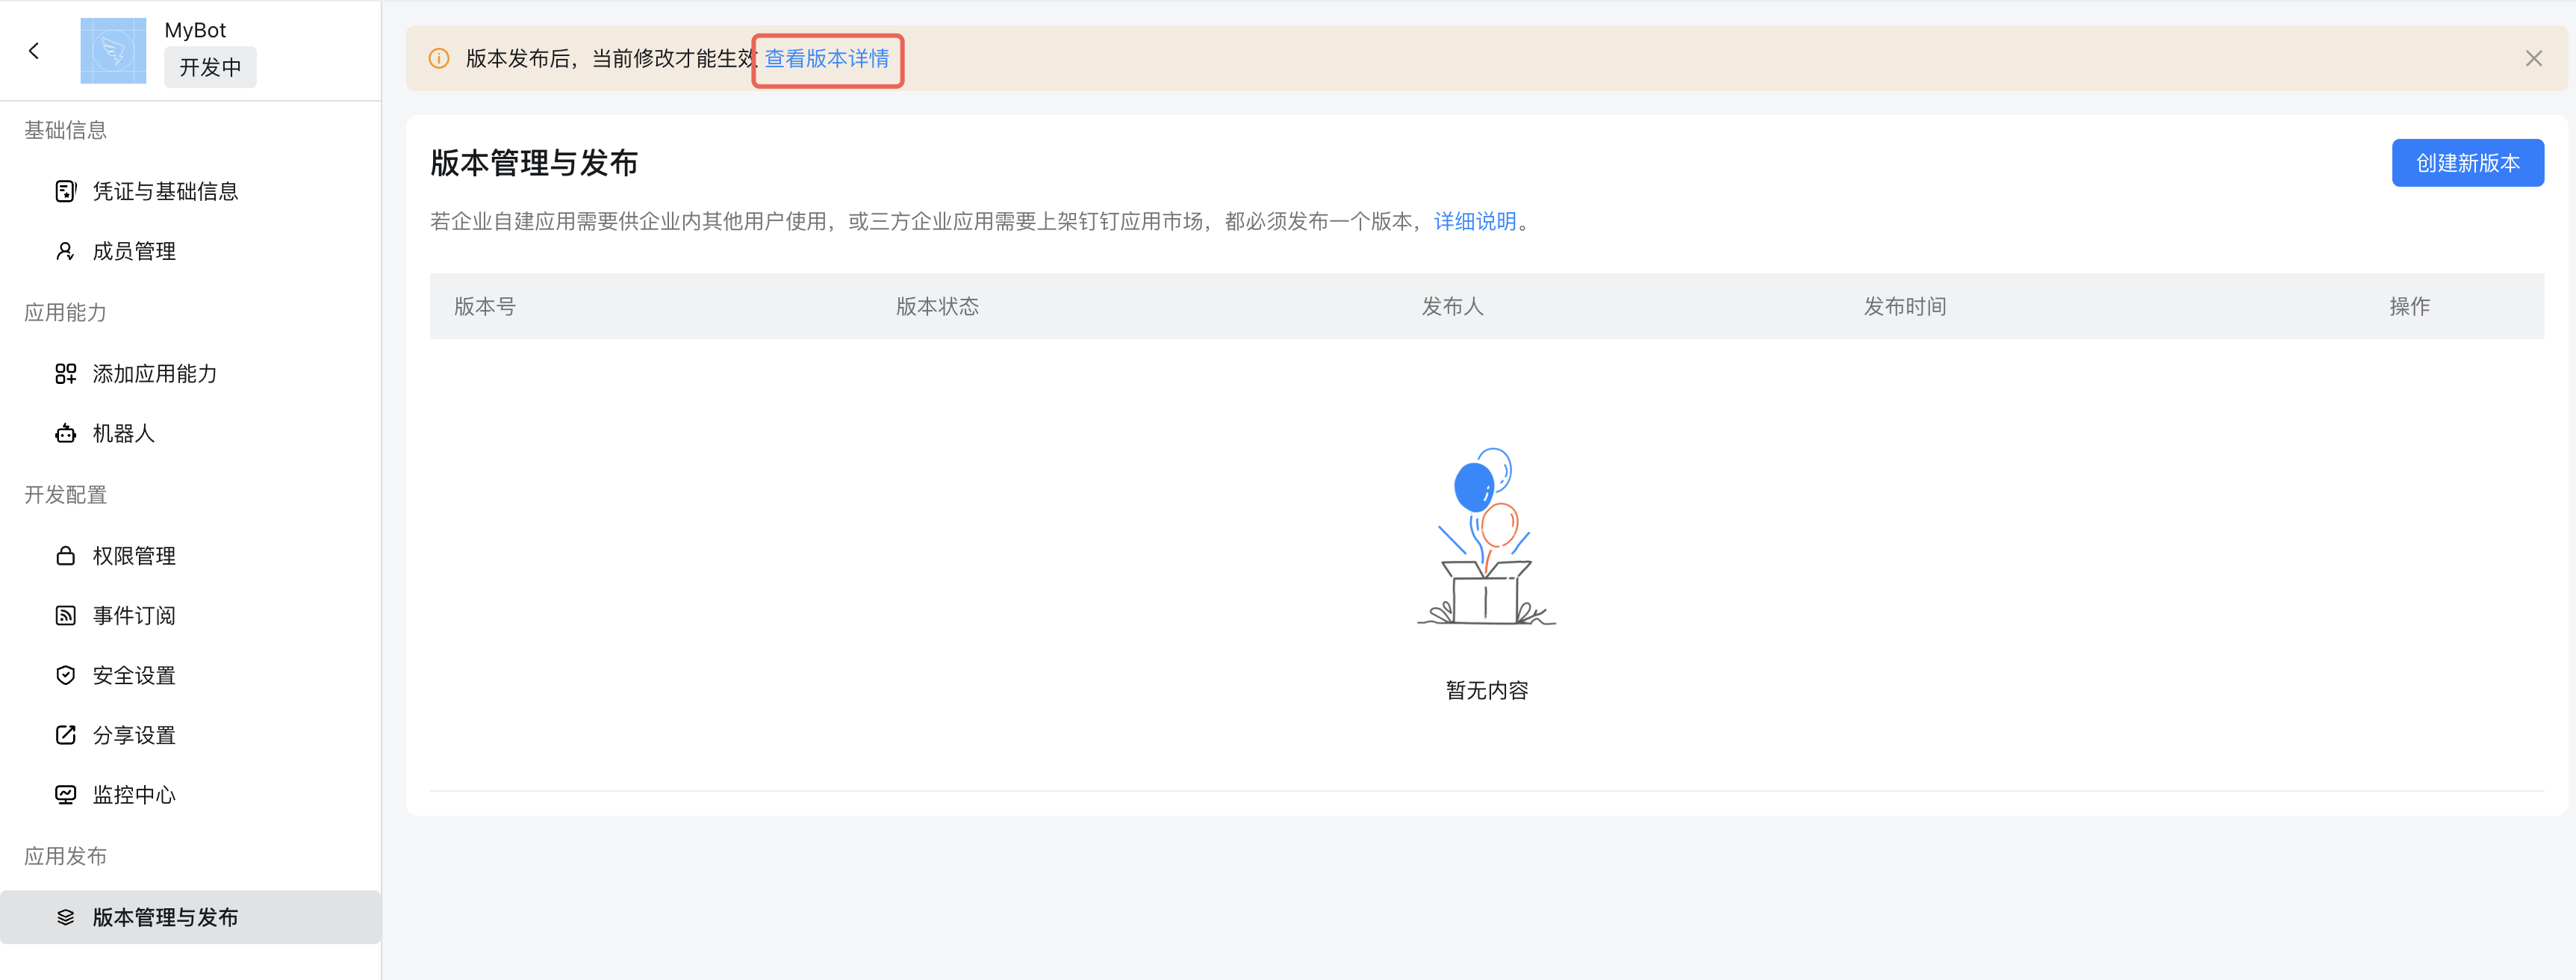Click the 创建新版本 button
The height and width of the screenshot is (980, 2576).
(x=2466, y=163)
